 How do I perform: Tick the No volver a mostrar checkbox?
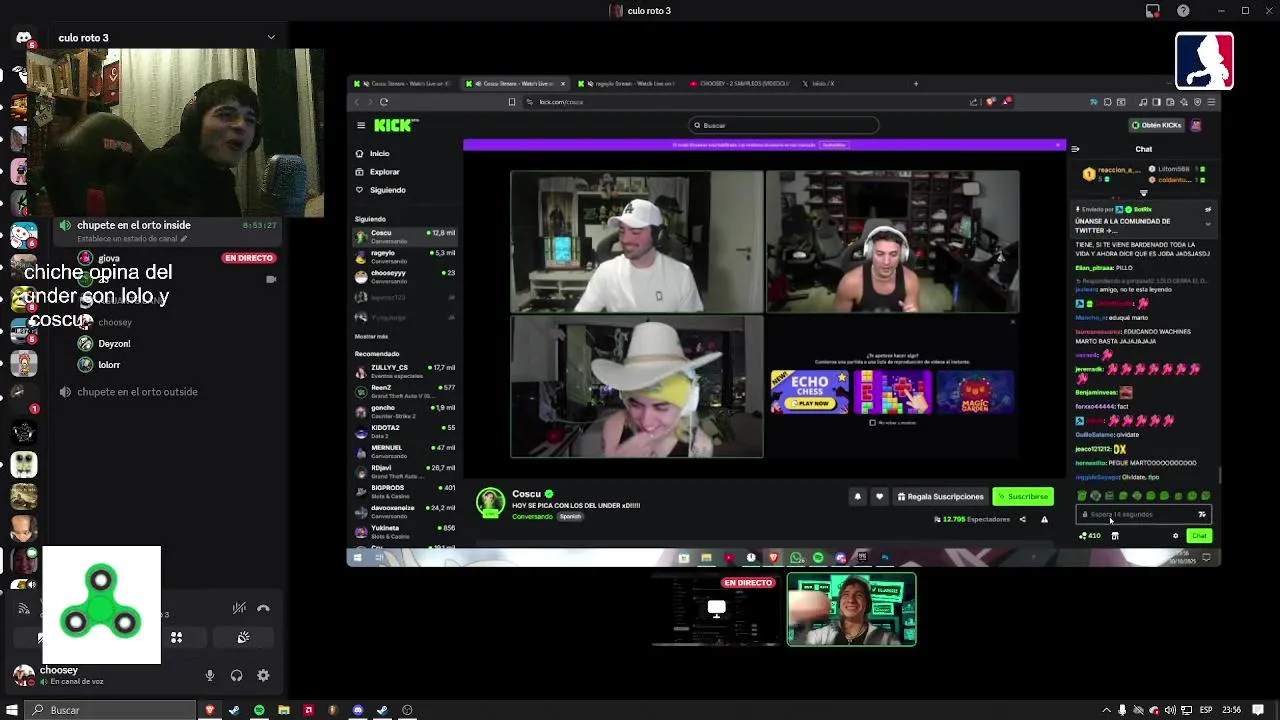click(872, 423)
